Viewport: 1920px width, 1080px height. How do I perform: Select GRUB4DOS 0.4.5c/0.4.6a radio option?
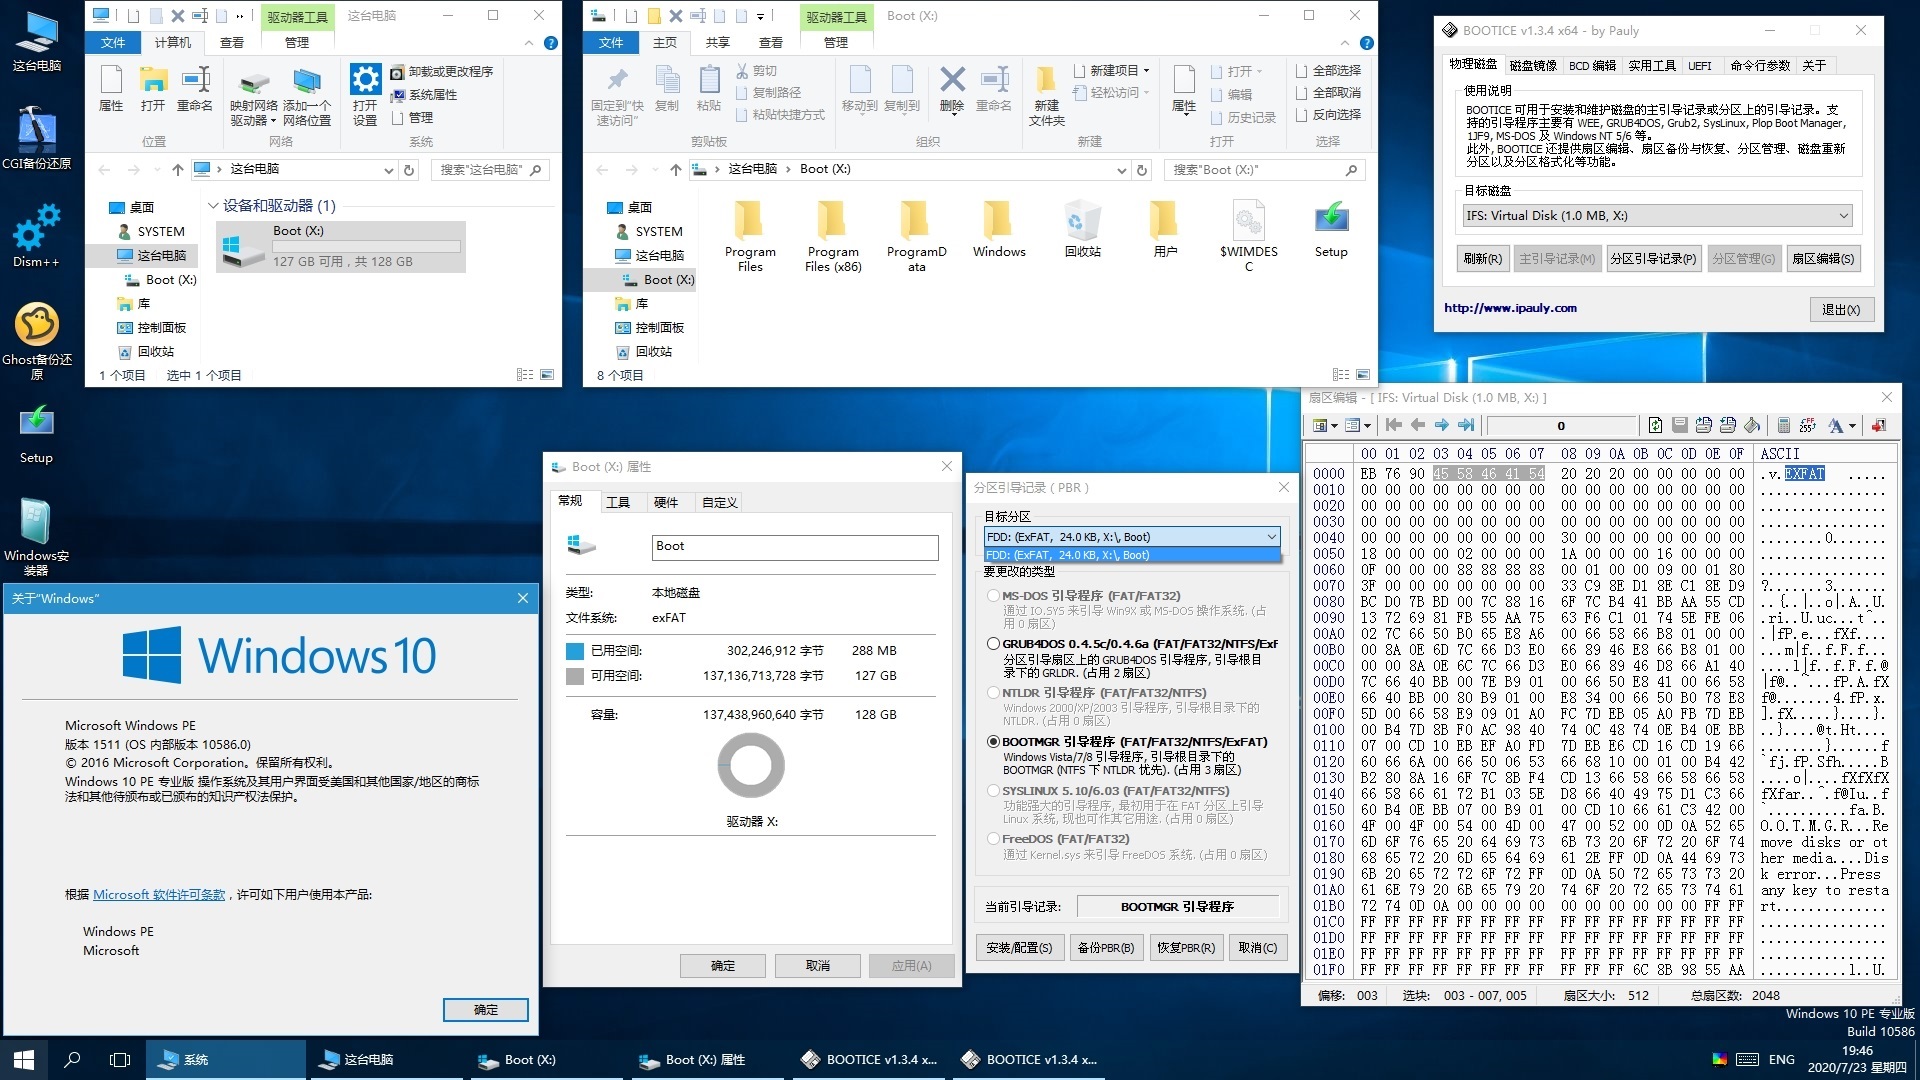coord(993,644)
